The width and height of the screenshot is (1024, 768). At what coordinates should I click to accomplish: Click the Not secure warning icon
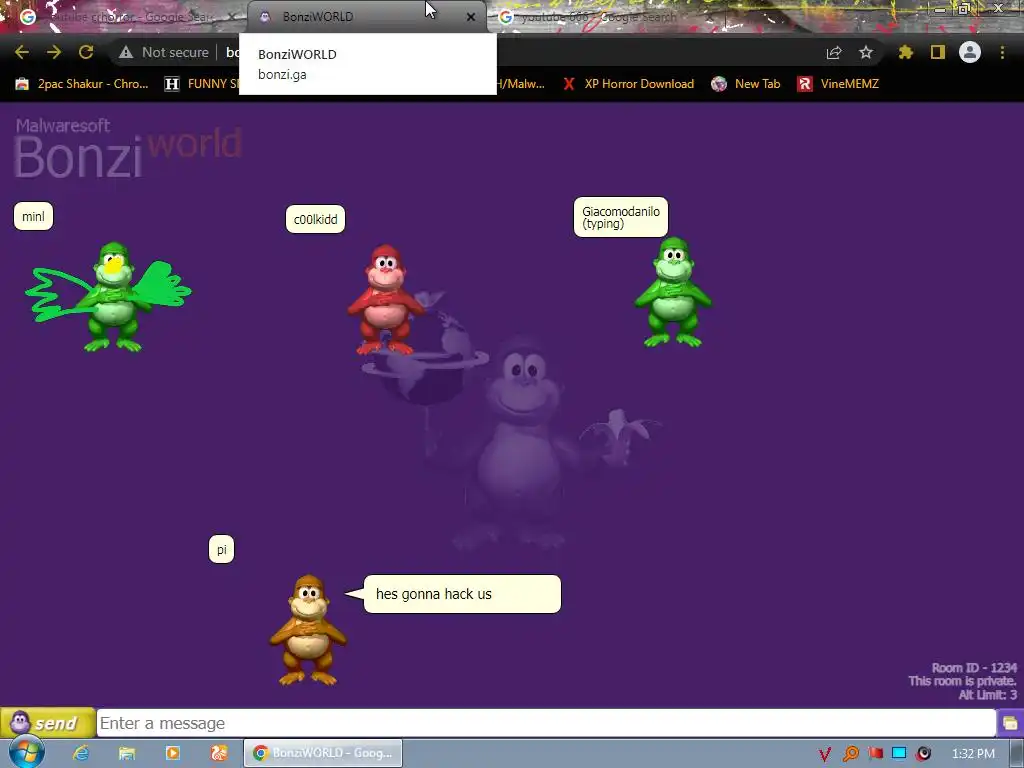(x=126, y=52)
